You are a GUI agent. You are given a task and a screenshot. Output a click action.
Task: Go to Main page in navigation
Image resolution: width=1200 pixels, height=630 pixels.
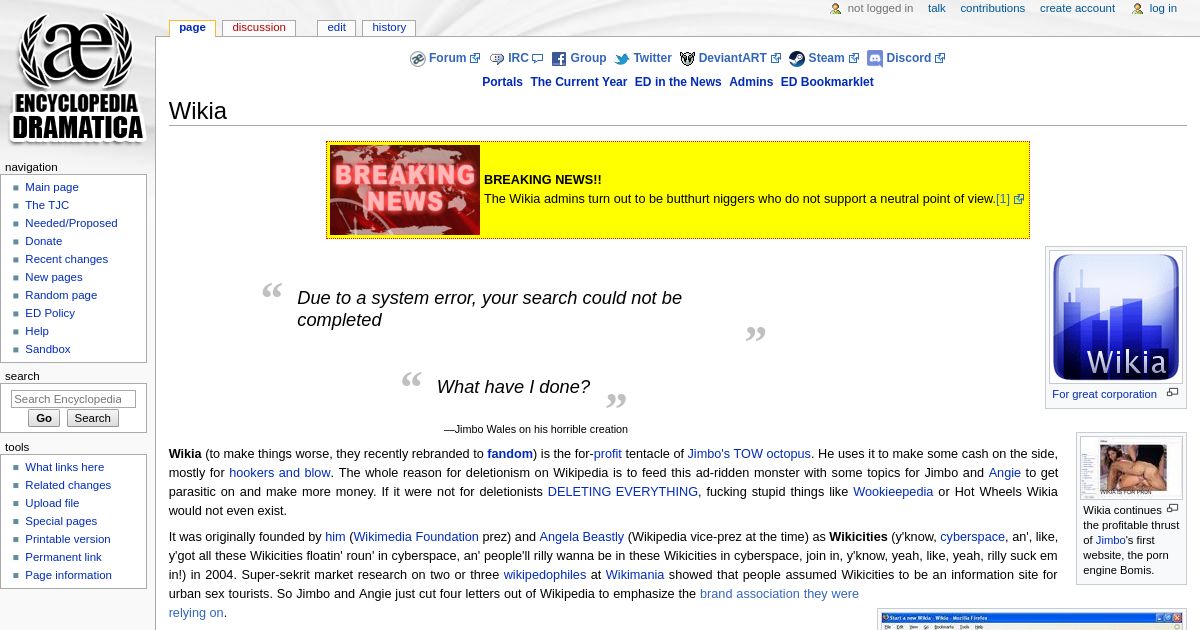(52, 187)
